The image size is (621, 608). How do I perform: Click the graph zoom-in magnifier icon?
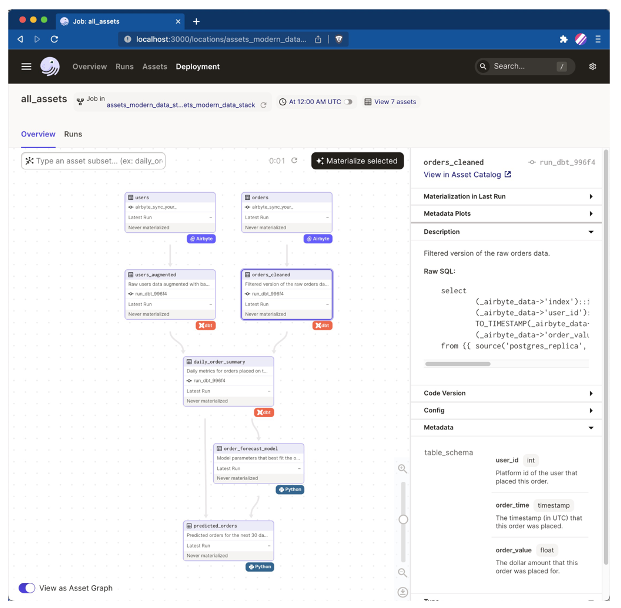[x=403, y=468]
